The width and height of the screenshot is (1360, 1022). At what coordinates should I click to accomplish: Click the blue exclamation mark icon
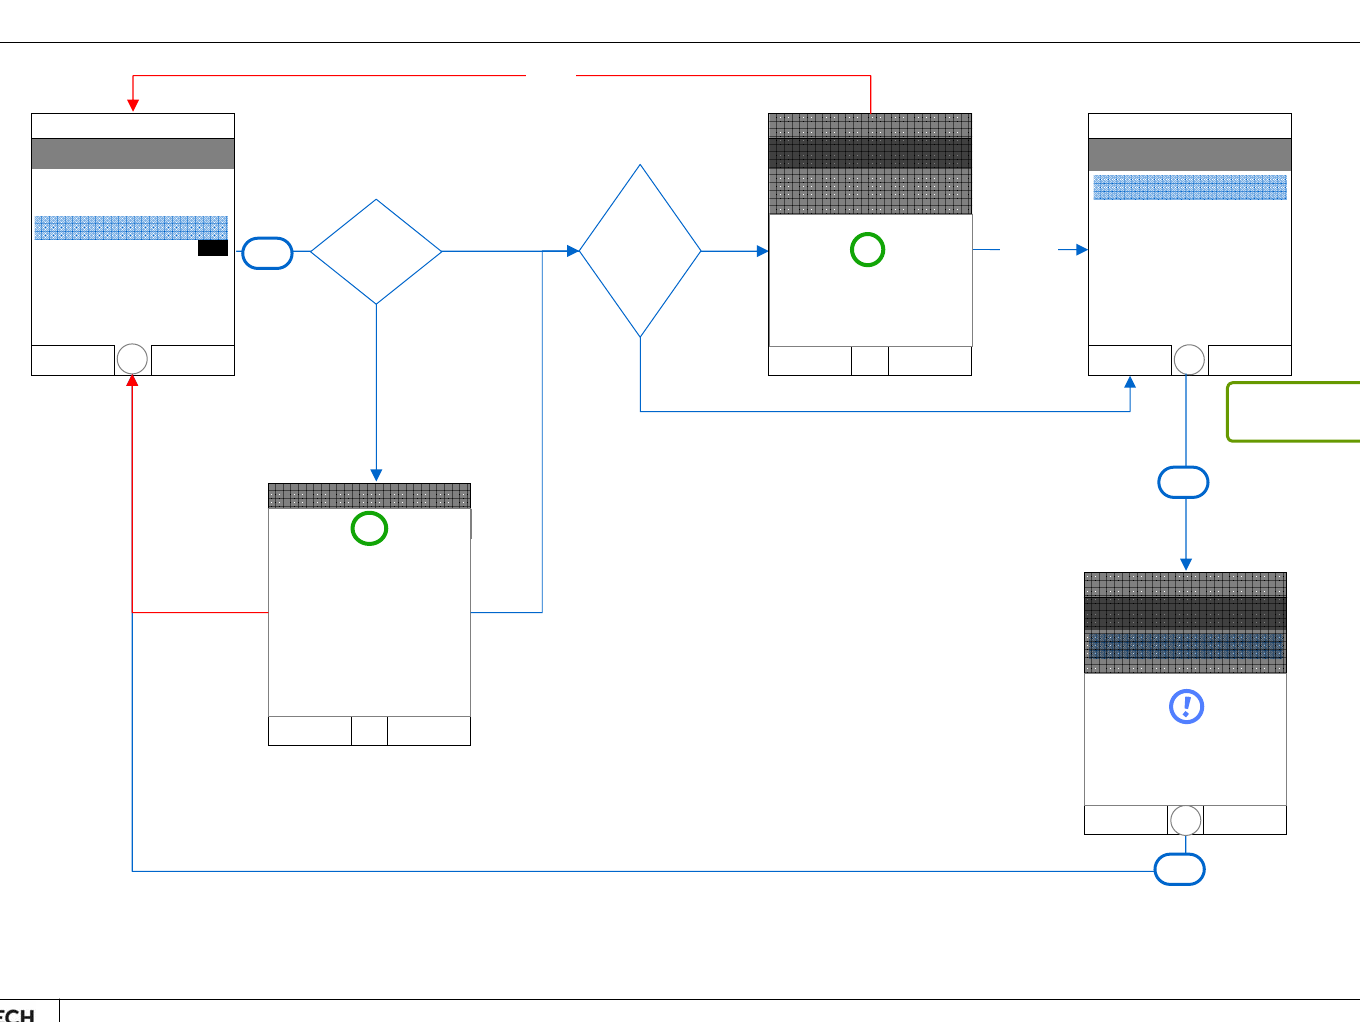pyautogui.click(x=1186, y=707)
